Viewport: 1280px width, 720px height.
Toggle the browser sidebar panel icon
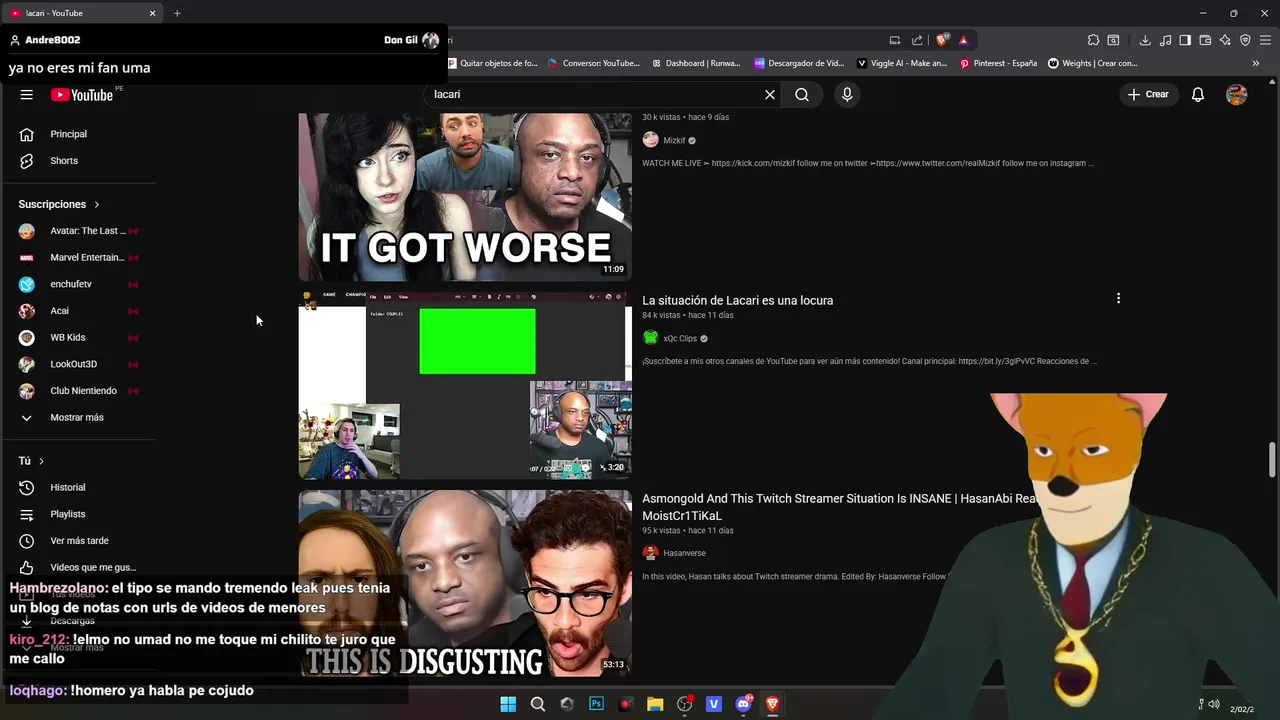point(1185,40)
